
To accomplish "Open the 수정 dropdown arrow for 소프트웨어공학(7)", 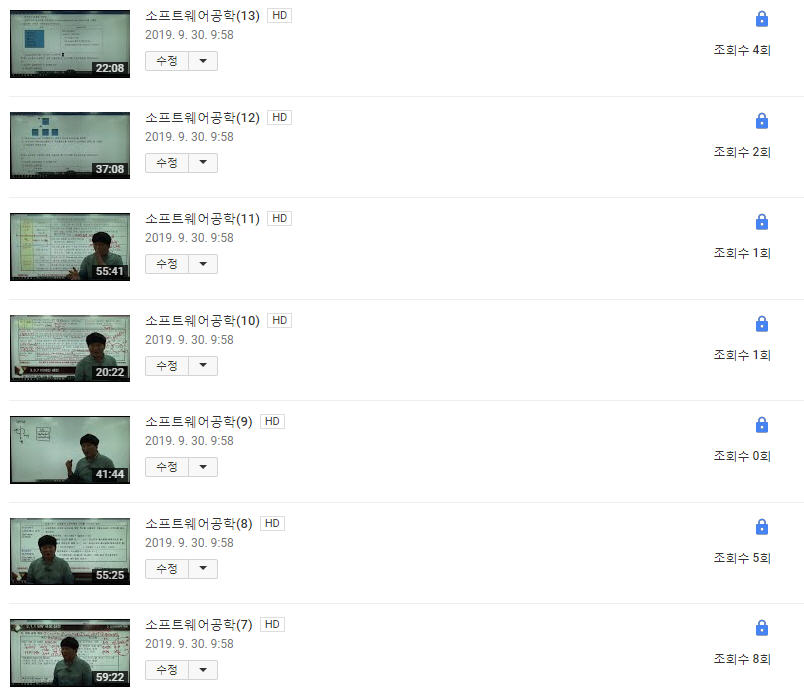I will click(x=203, y=670).
